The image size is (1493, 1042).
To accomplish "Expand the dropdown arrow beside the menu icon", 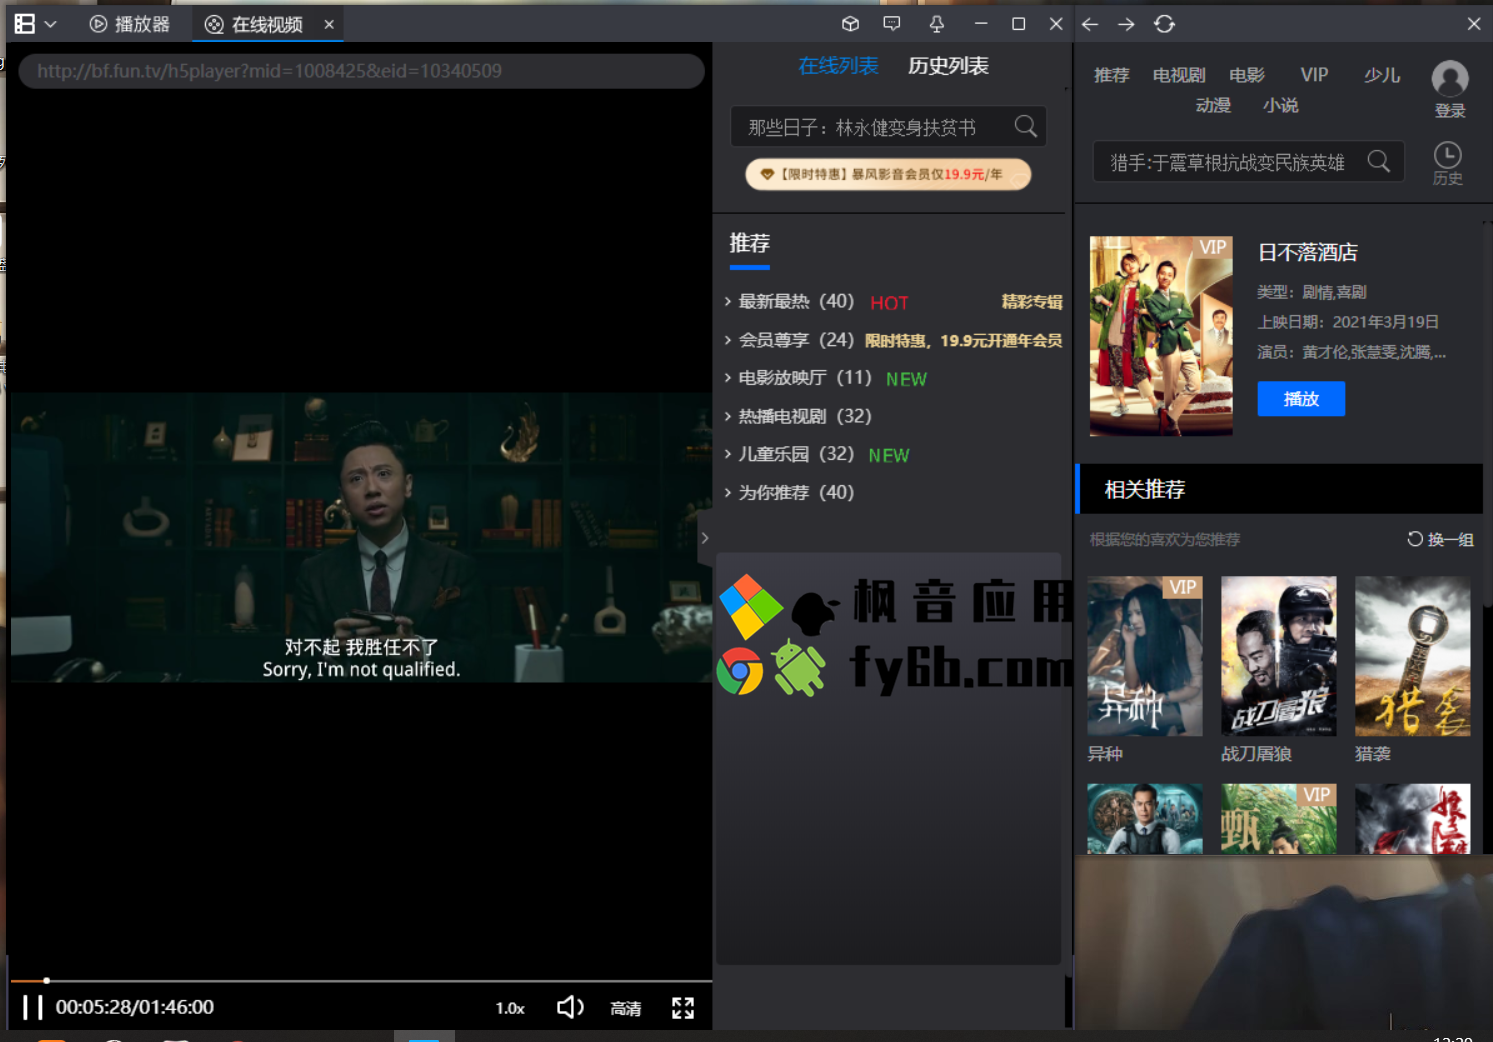I will tap(50, 24).
